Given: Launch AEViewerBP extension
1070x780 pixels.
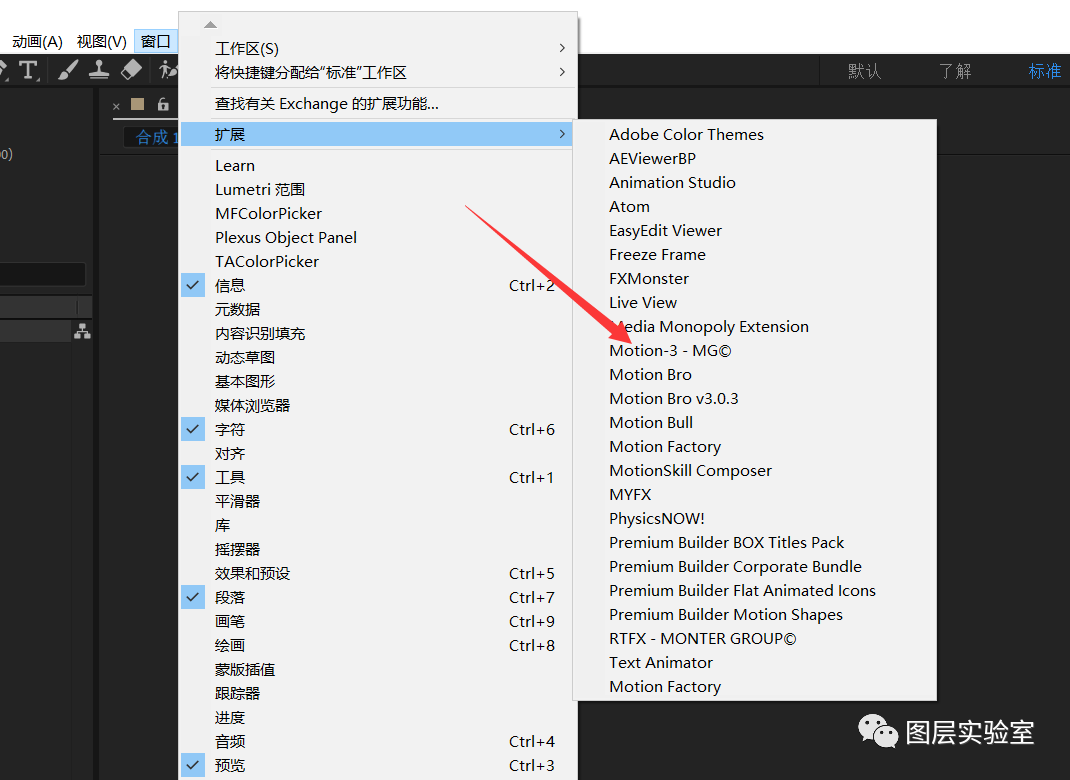Looking at the screenshot, I should [755, 158].
